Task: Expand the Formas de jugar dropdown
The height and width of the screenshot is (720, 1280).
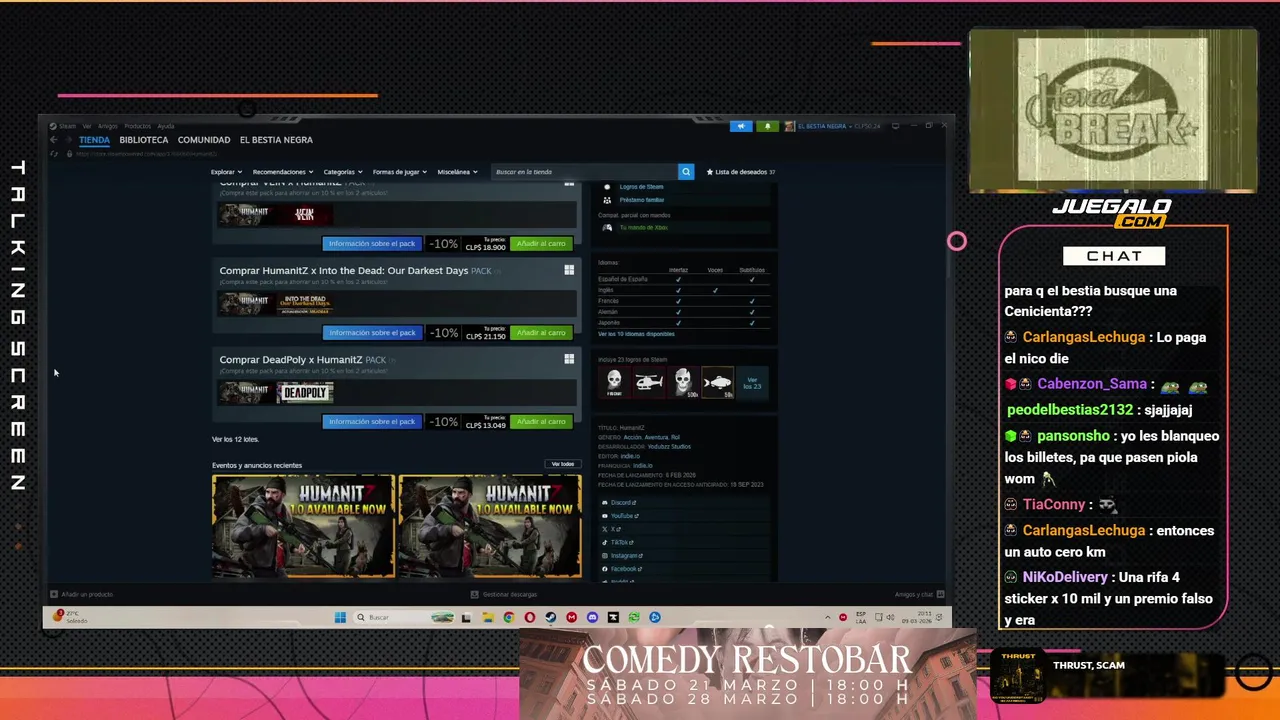Action: (x=400, y=172)
